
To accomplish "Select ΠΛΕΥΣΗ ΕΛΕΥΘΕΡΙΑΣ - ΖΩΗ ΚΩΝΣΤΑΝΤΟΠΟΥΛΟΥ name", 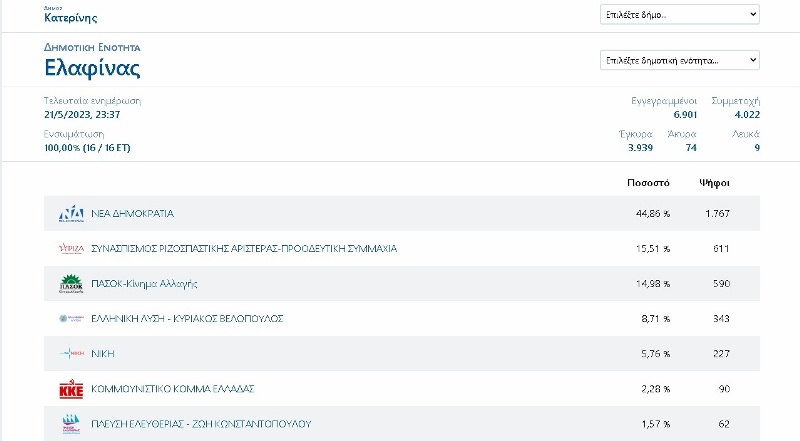I will [201, 424].
